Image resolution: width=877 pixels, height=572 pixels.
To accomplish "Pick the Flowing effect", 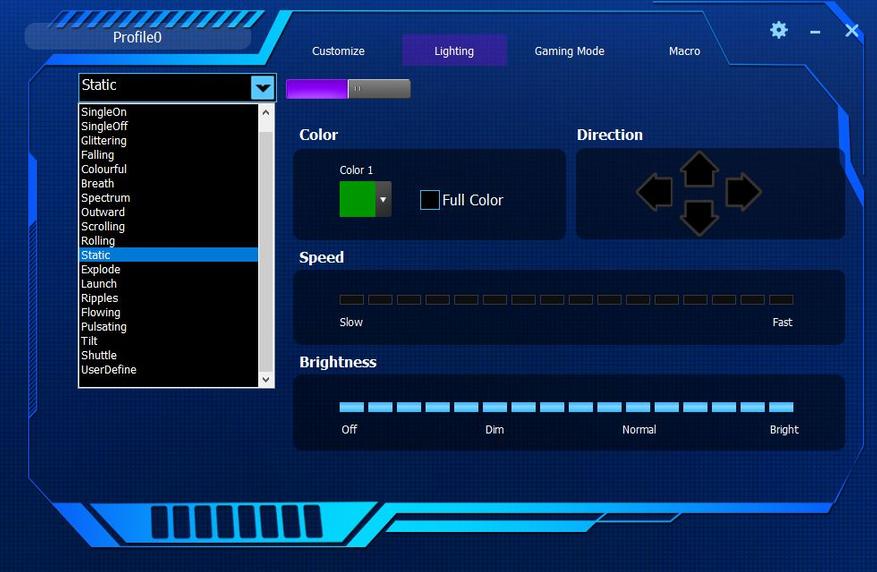I will [169, 312].
